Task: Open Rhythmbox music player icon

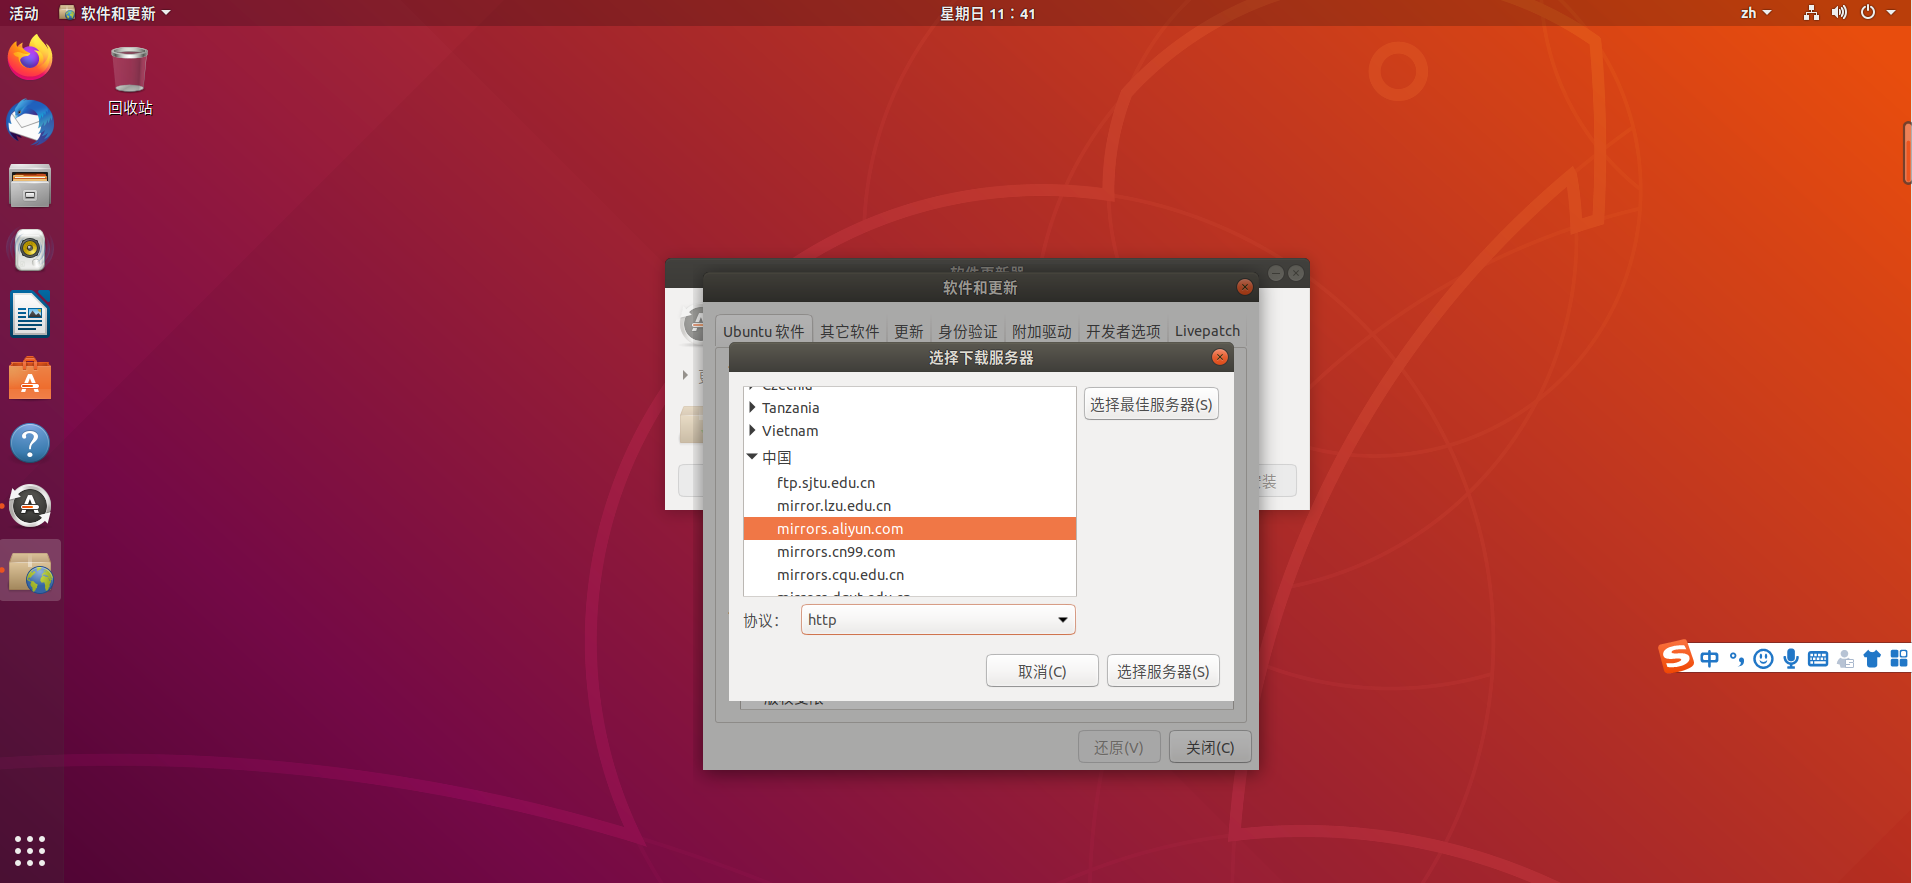Action: tap(30, 250)
